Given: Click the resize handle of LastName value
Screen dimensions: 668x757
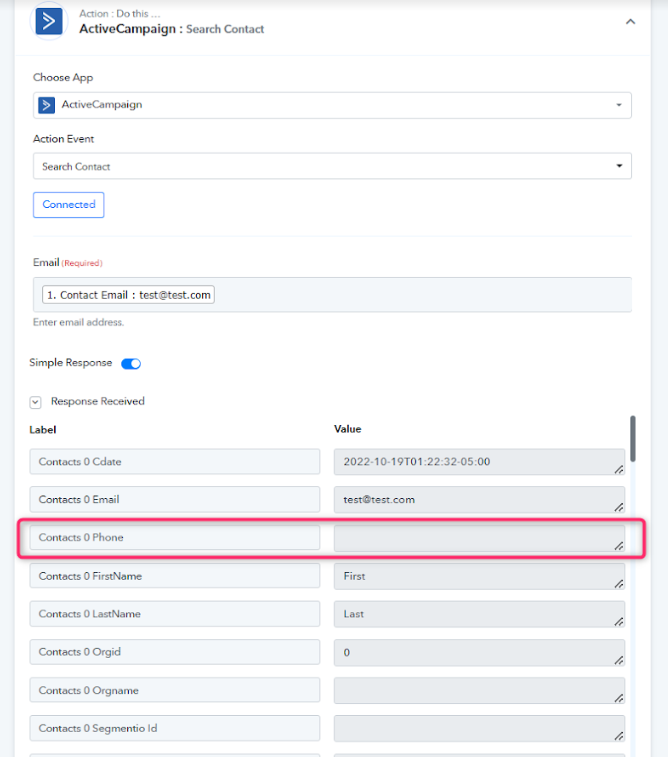Looking at the screenshot, I should tap(619, 621).
